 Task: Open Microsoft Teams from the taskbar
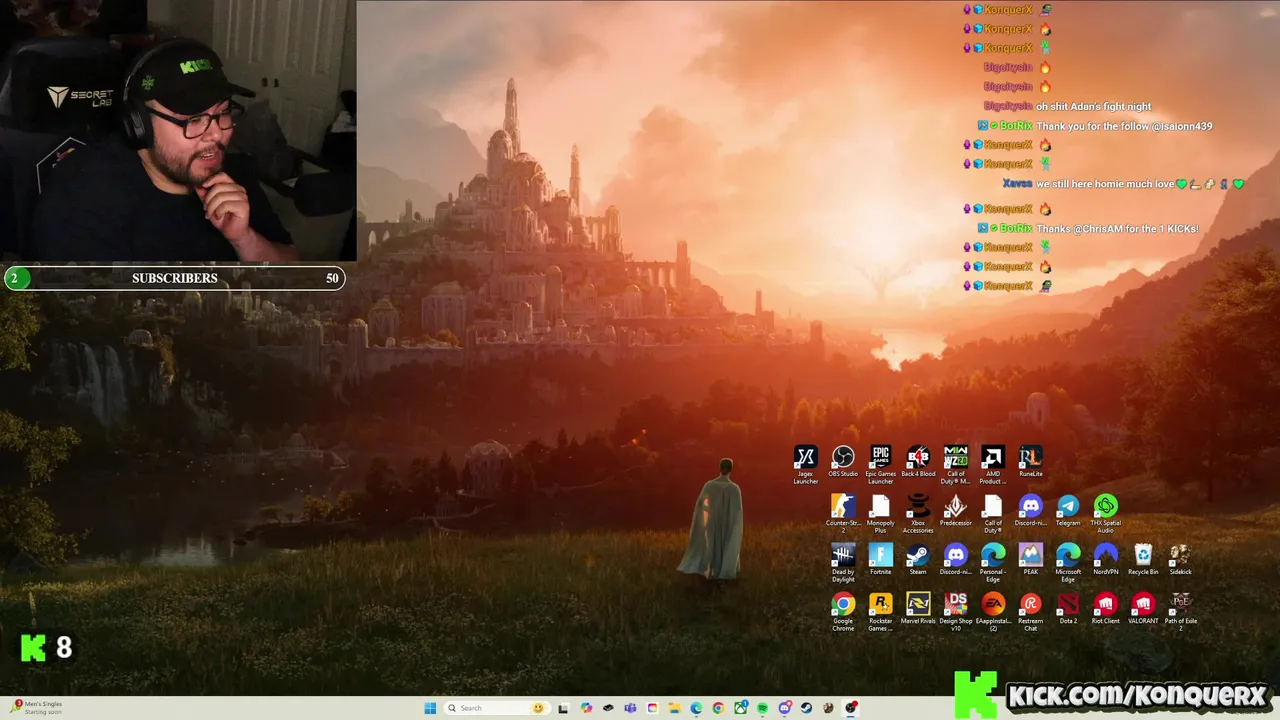point(630,708)
